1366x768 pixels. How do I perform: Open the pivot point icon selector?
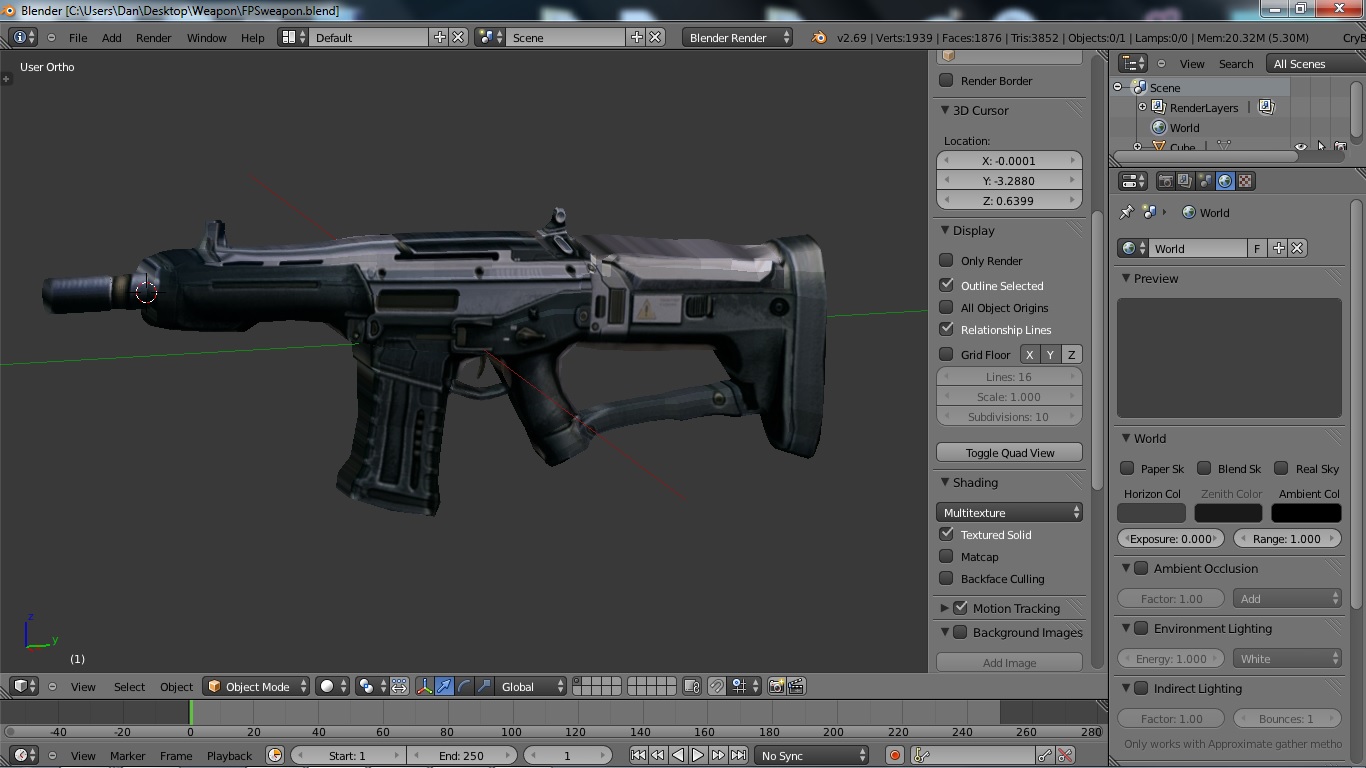372,686
